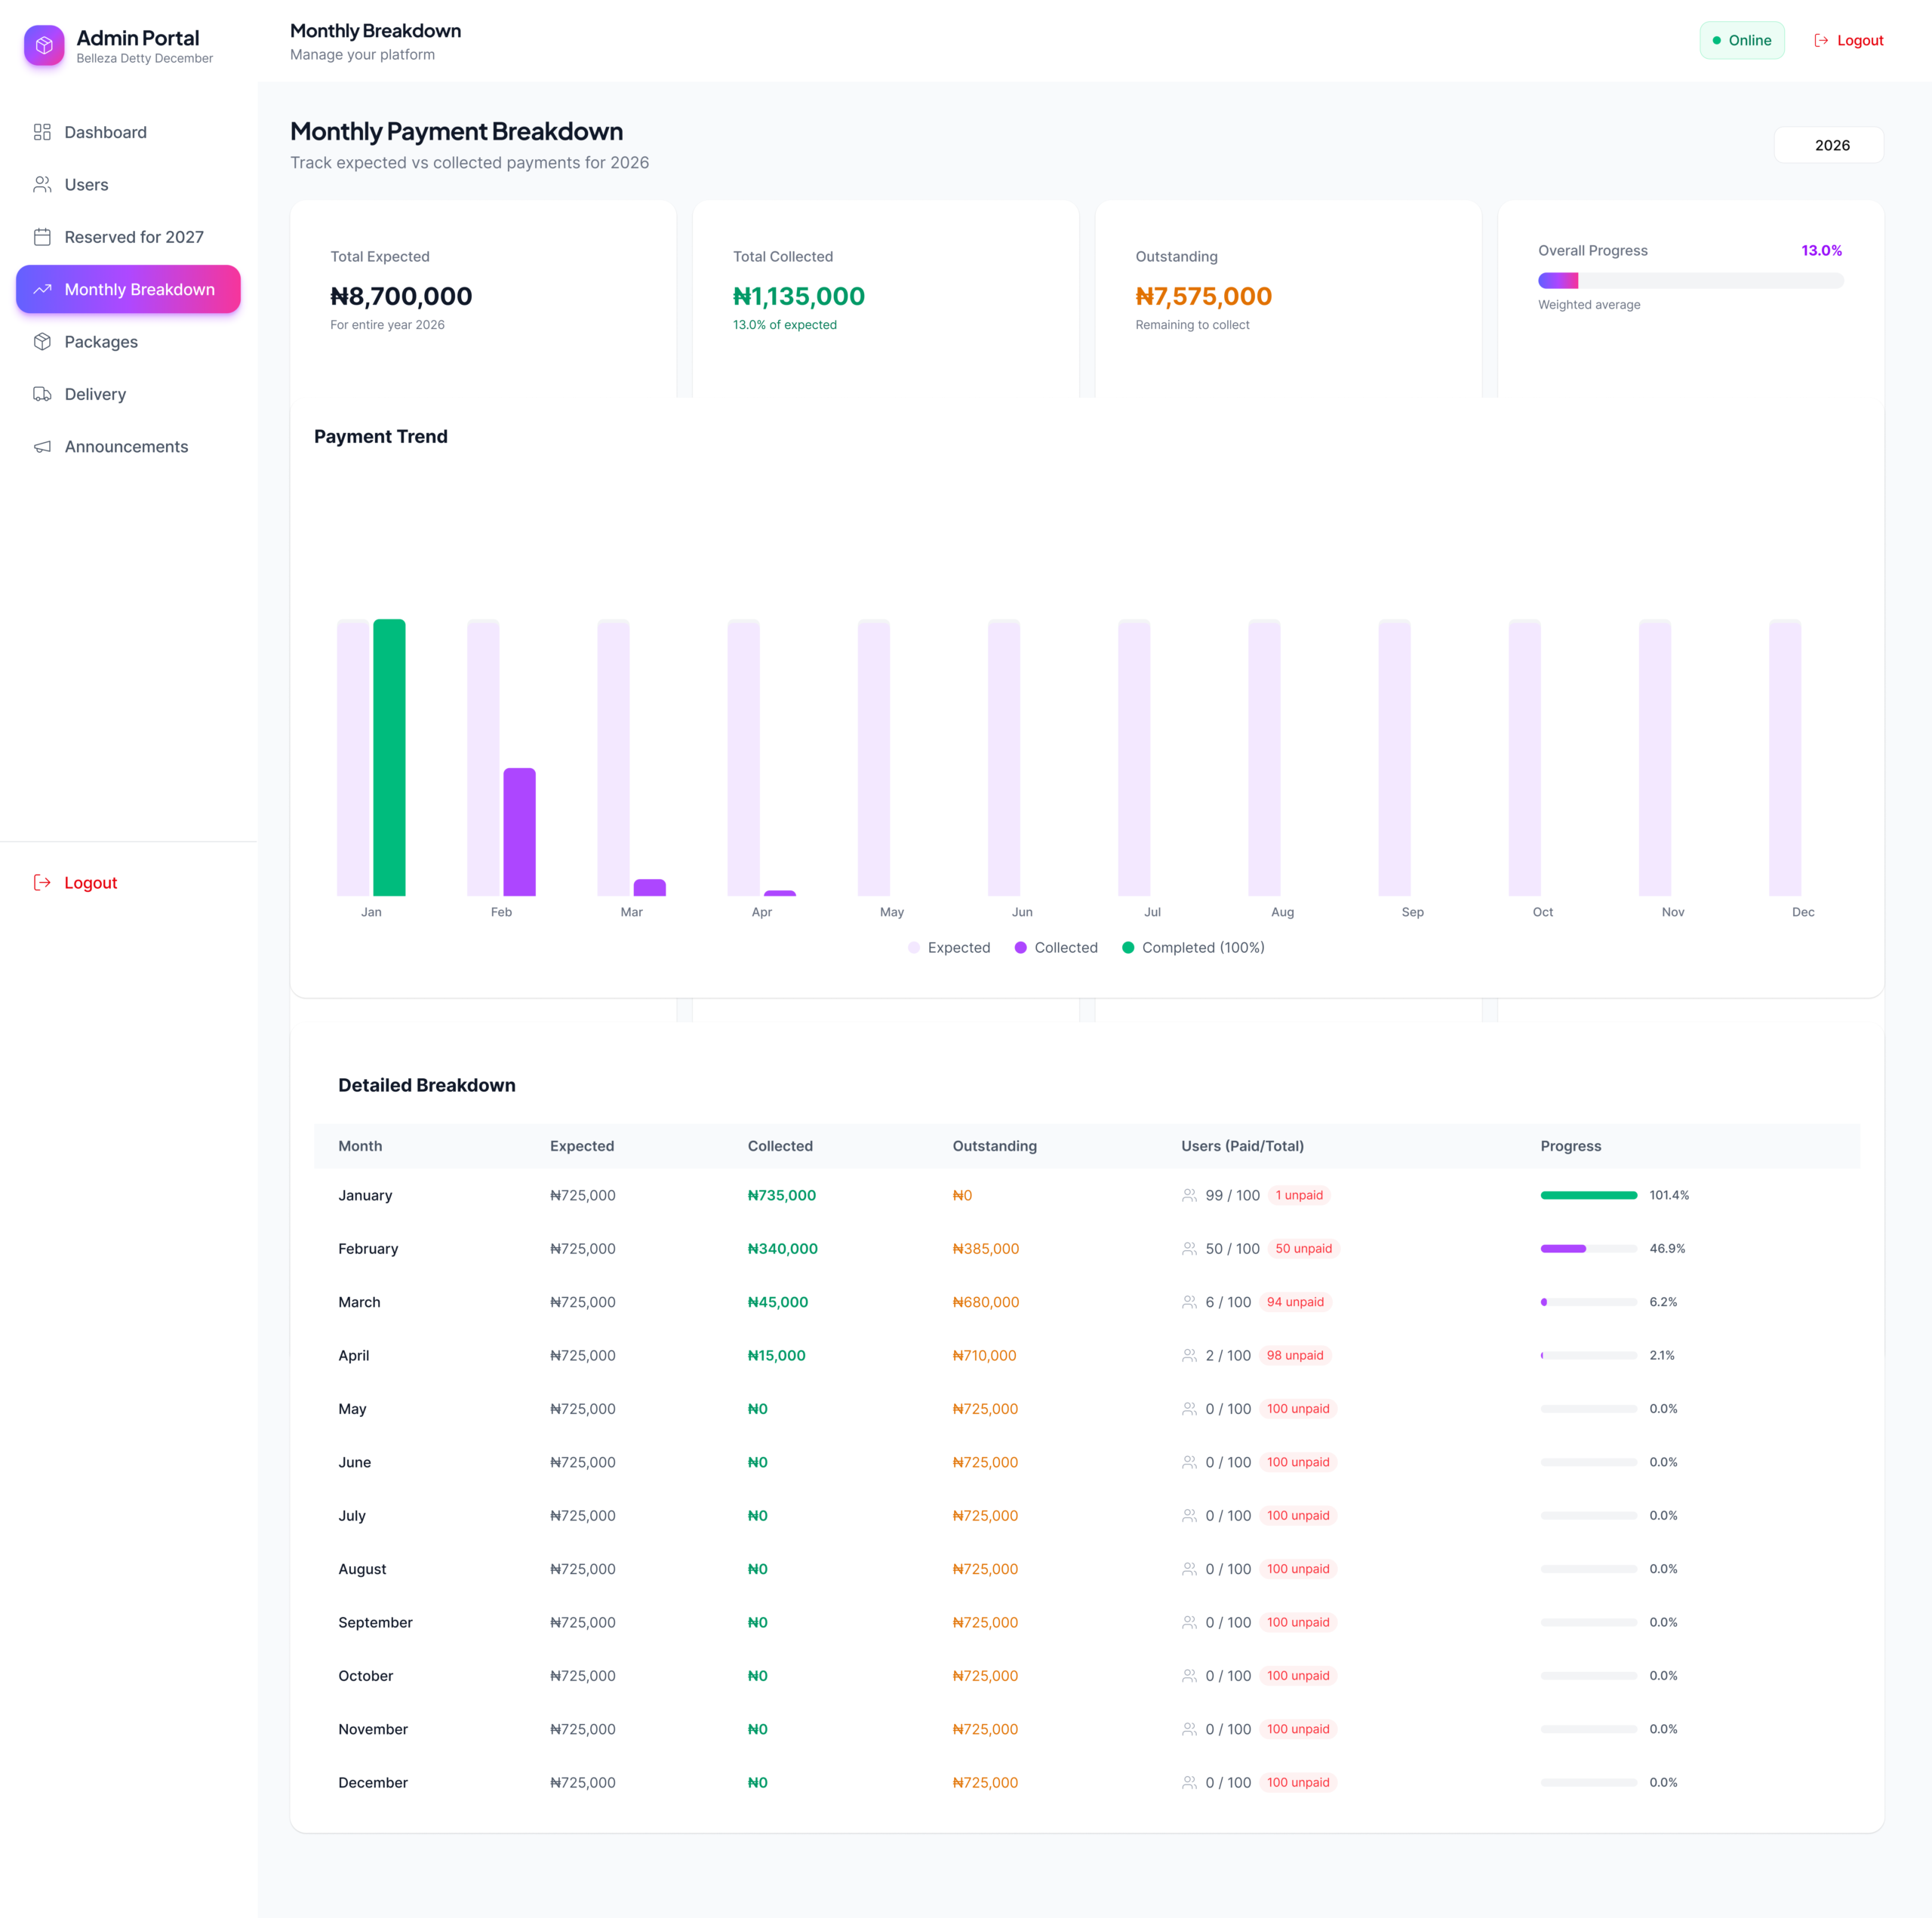Screen dimensions: 1932x1918
Task: Click the users icon in the January row
Action: (1189, 1195)
